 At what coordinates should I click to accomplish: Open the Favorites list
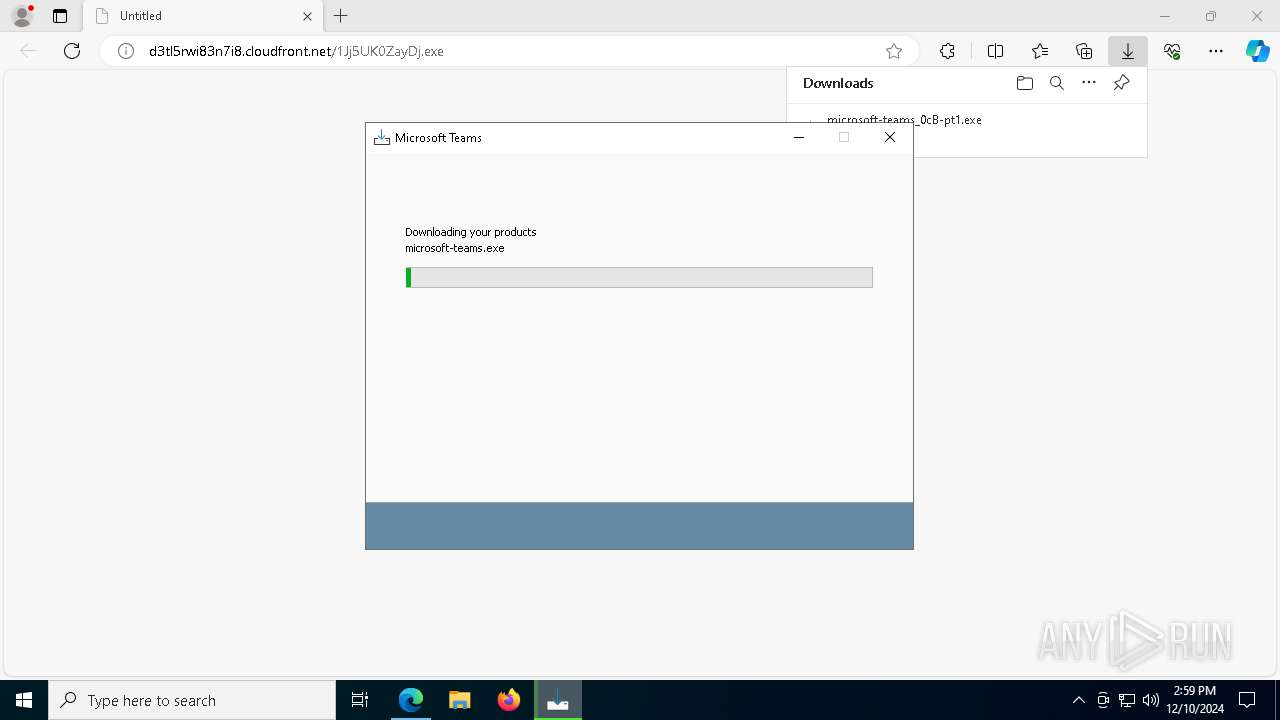point(1040,51)
